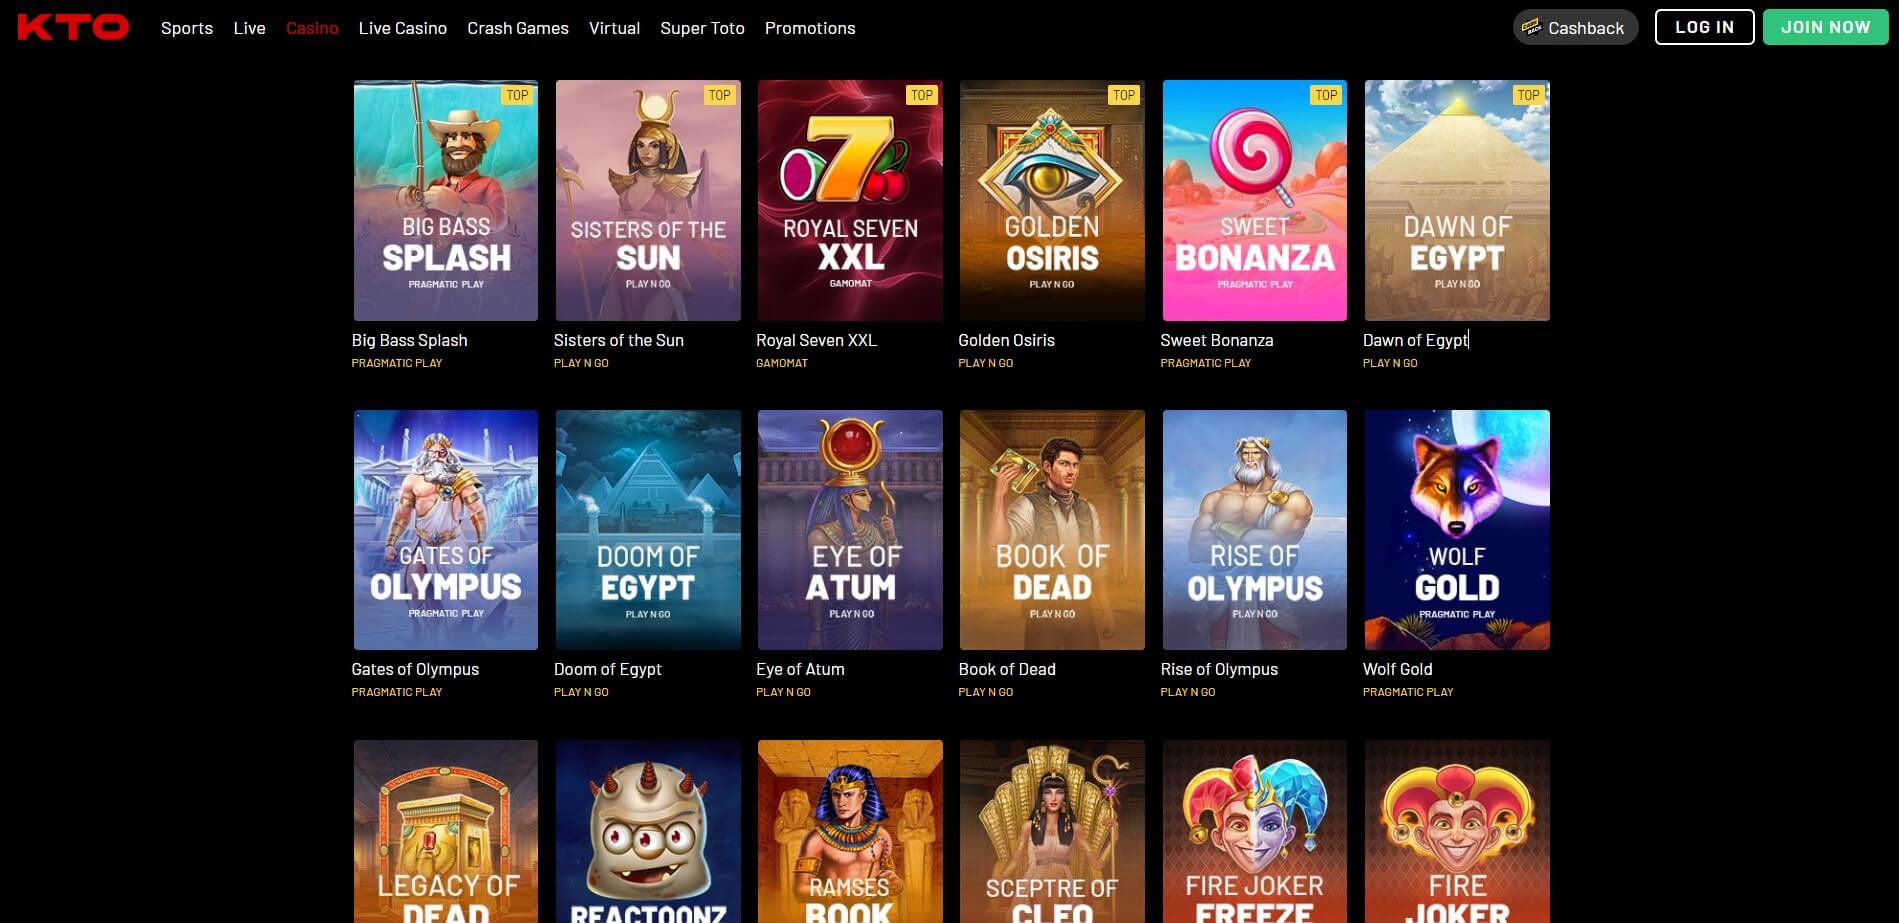Viewport: 1899px width, 923px height.
Task: Switch to Crash Games
Action: [x=518, y=28]
